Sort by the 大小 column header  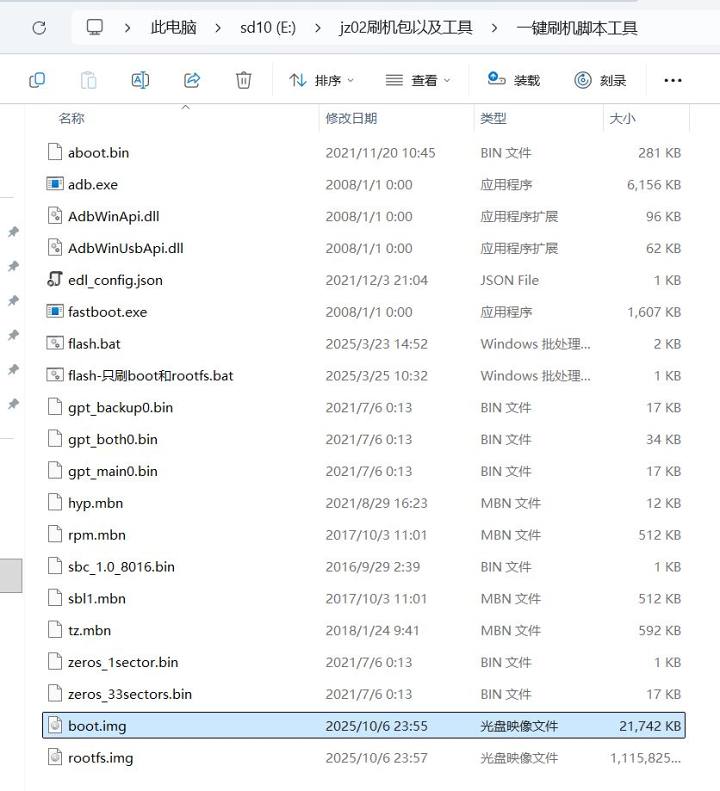(622, 119)
